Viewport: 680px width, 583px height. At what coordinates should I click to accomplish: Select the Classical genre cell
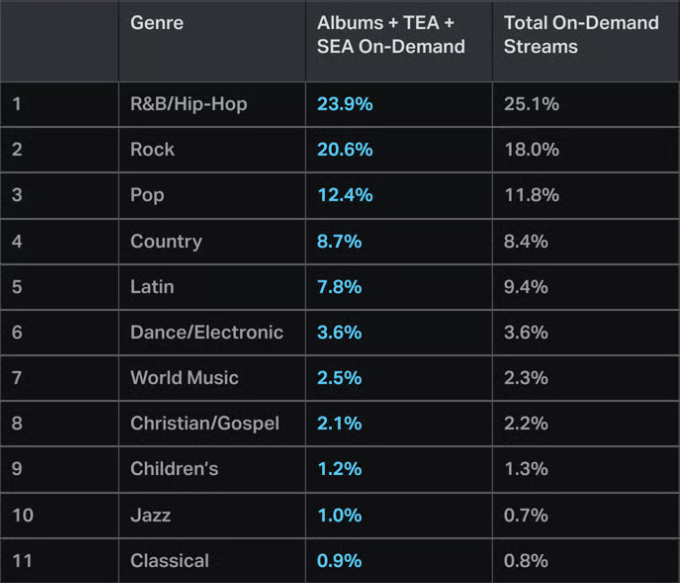(x=170, y=561)
